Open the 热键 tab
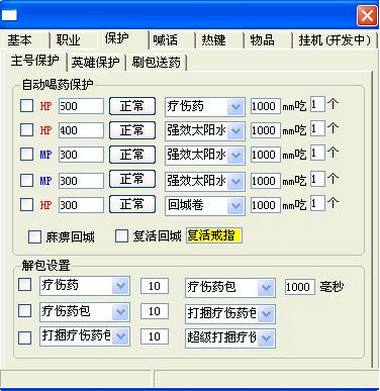 coord(214,40)
